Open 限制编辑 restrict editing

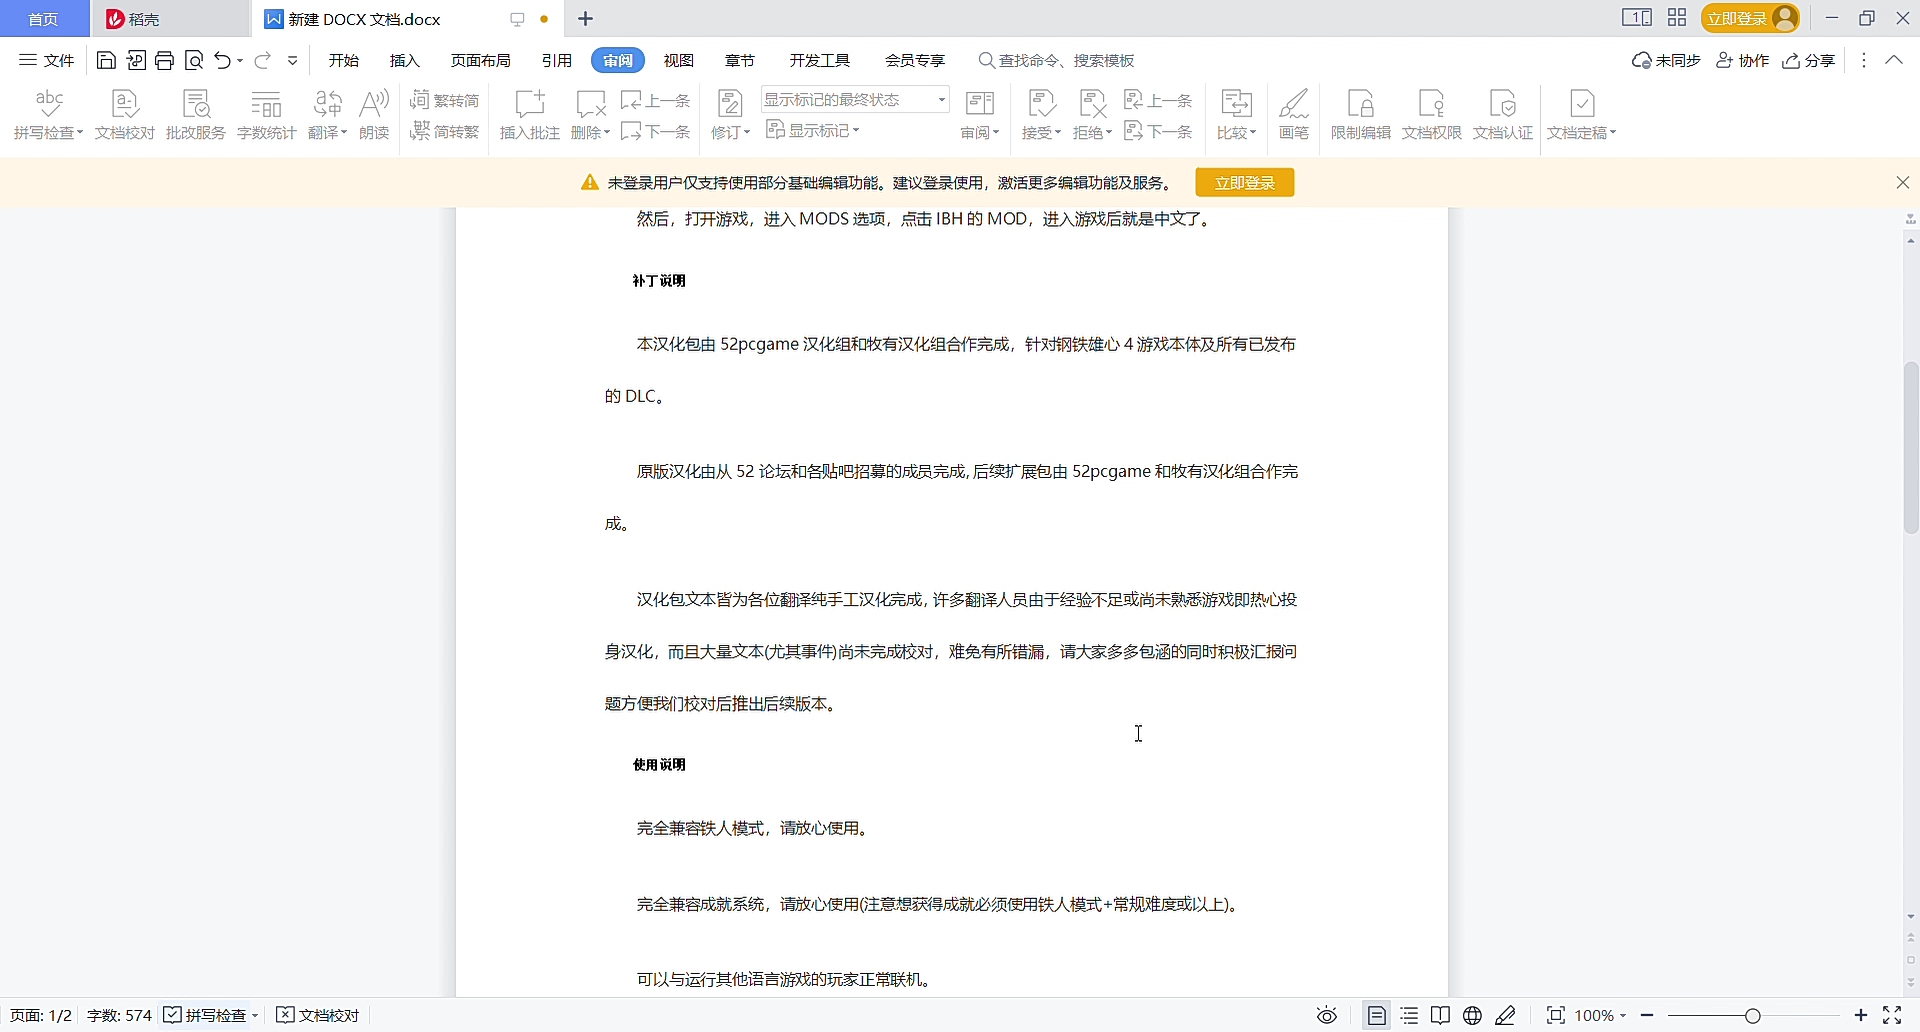pos(1361,115)
